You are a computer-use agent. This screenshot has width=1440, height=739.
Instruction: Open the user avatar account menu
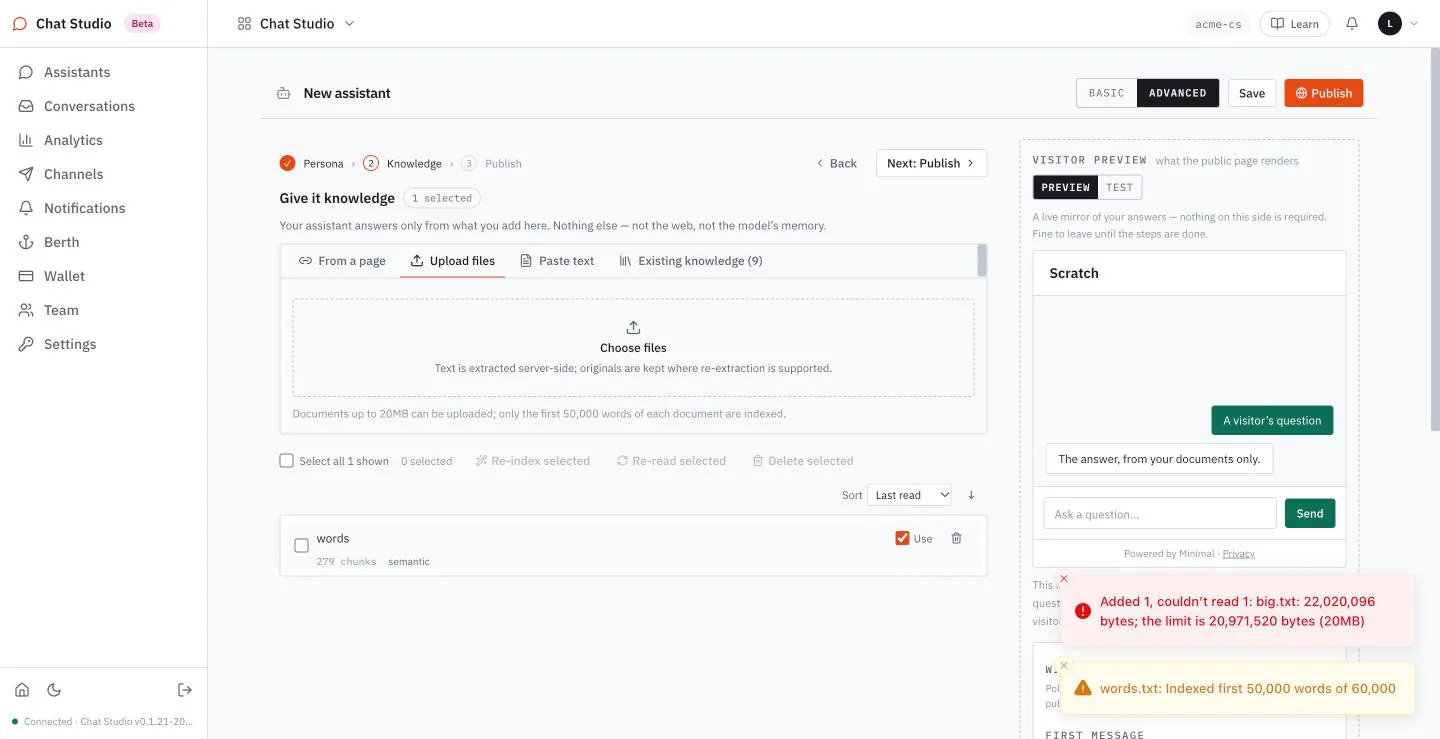coord(1398,24)
